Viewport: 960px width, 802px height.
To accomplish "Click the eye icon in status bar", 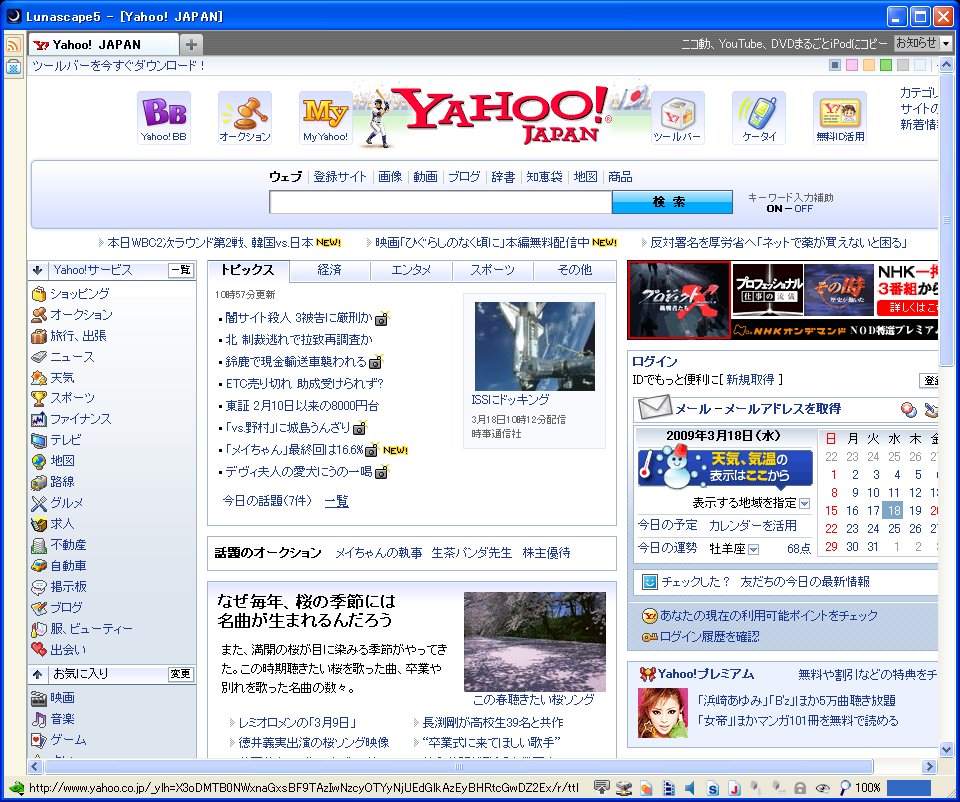I will pos(822,788).
